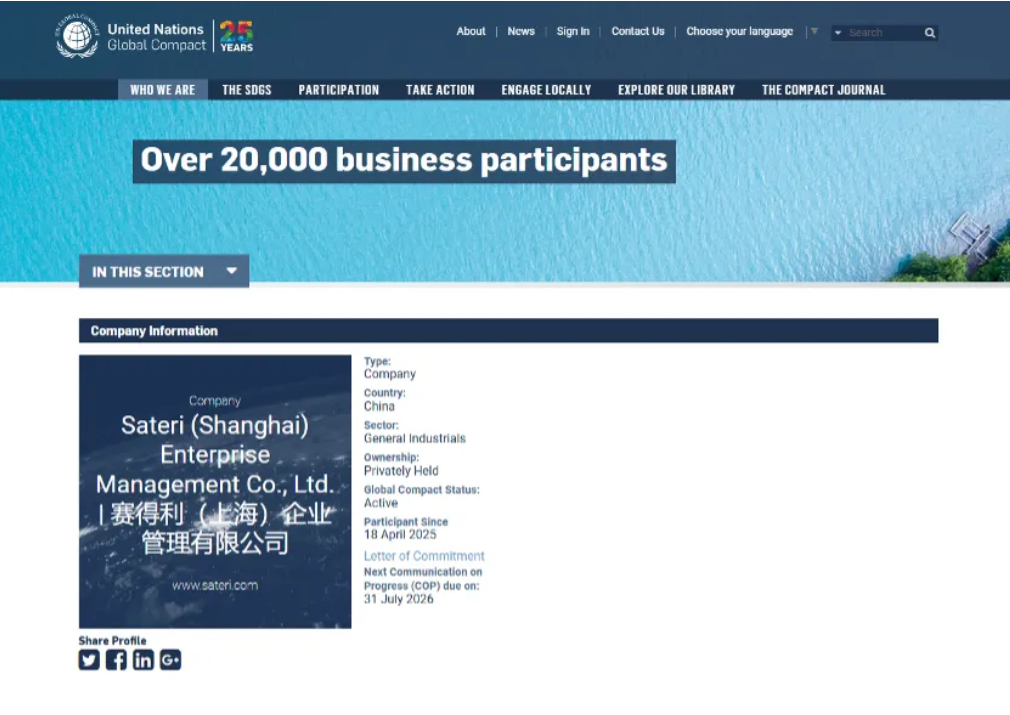The height and width of the screenshot is (715, 1010).
Task: Click the Sateri company profile image
Action: (215, 491)
